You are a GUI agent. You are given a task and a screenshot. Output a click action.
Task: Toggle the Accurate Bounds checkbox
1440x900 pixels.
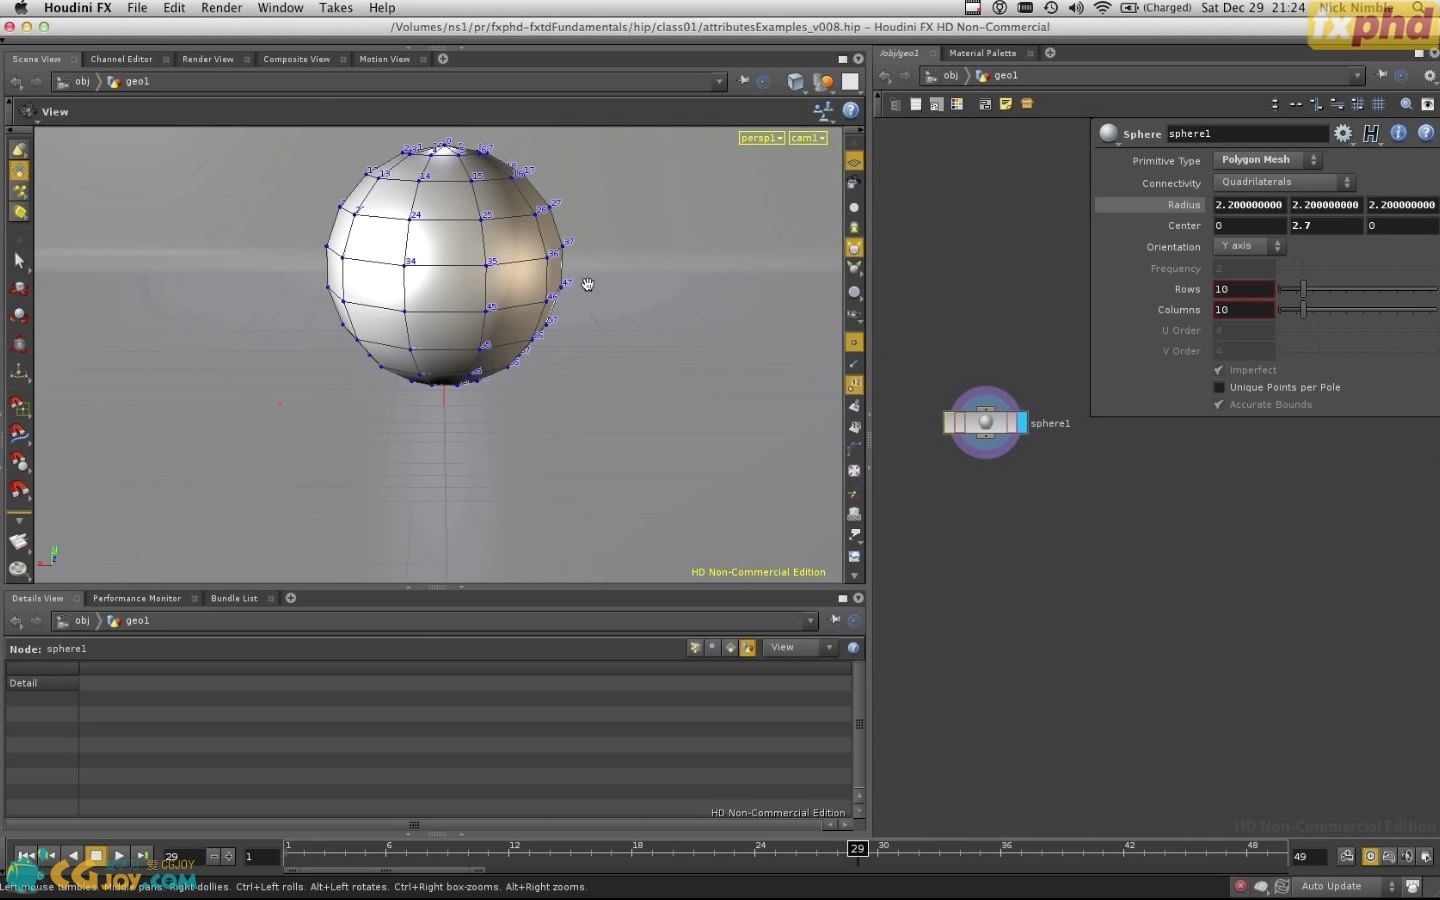click(x=1219, y=404)
